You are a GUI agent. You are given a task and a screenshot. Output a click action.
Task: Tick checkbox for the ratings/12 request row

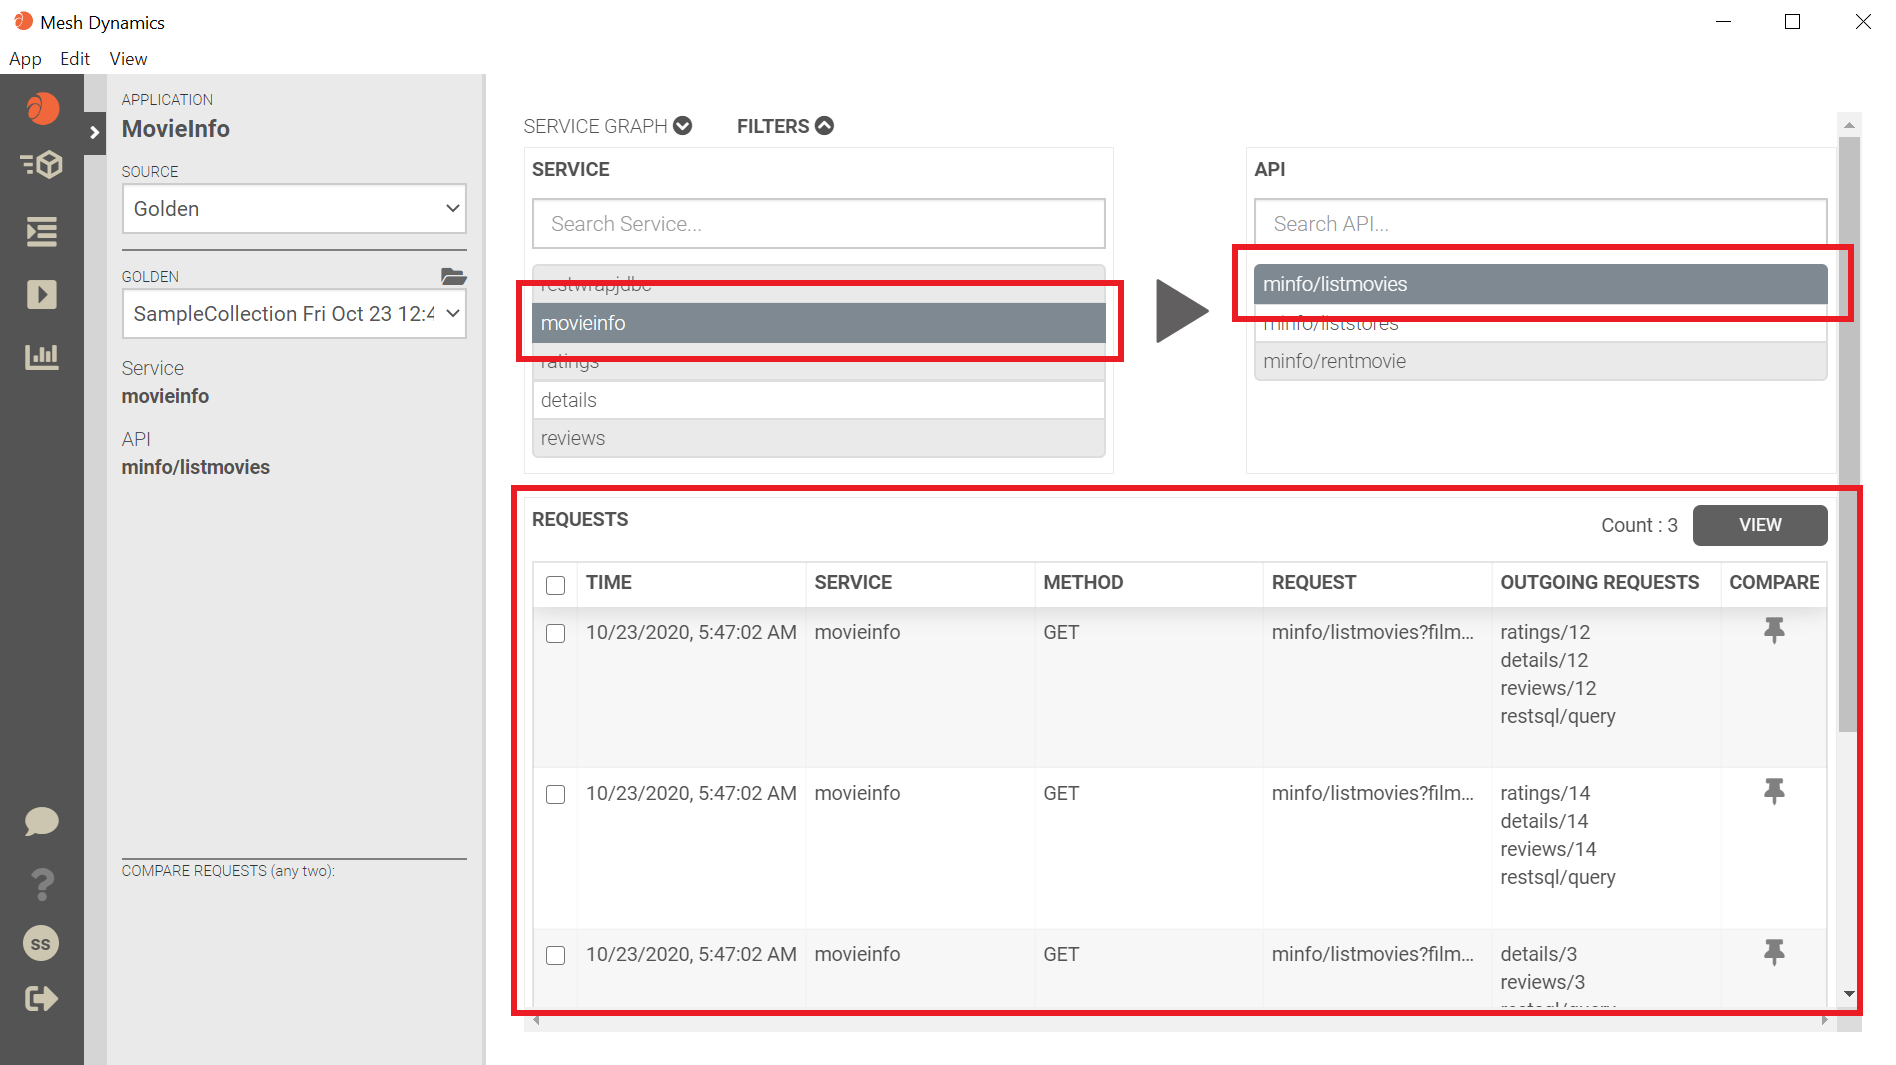pos(556,634)
